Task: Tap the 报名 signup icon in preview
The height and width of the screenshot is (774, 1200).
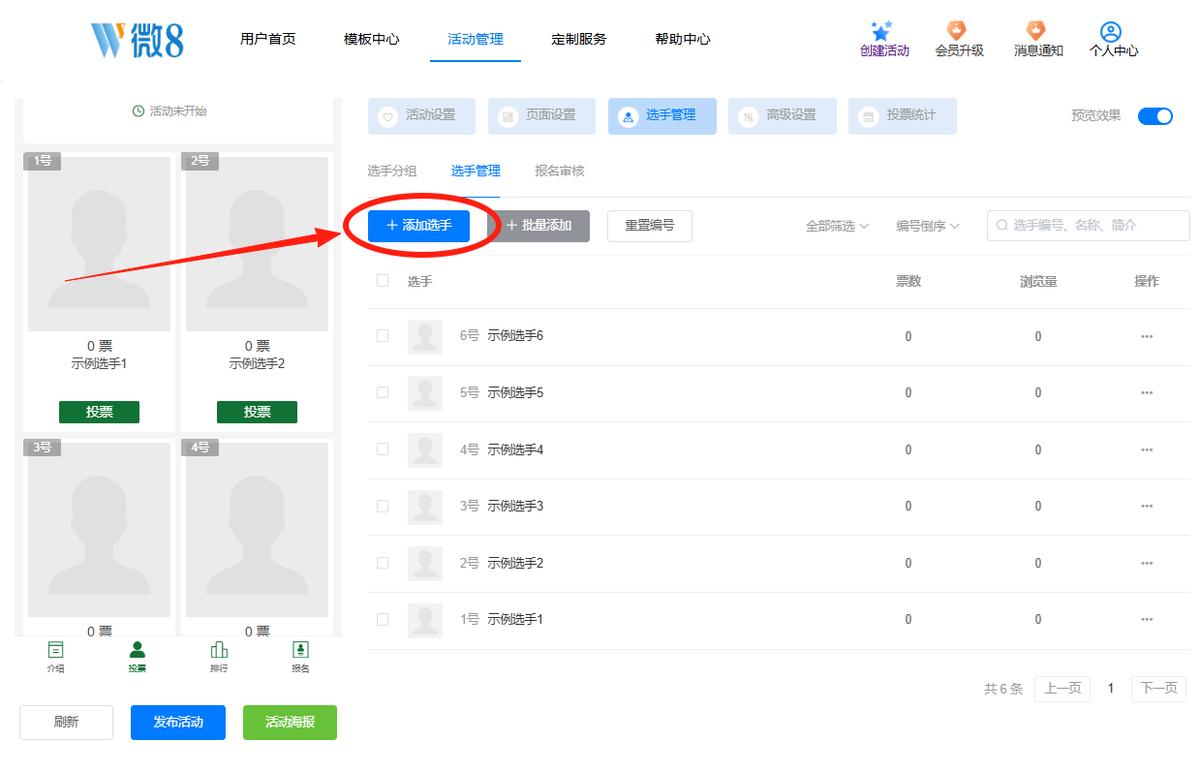Action: 300,650
